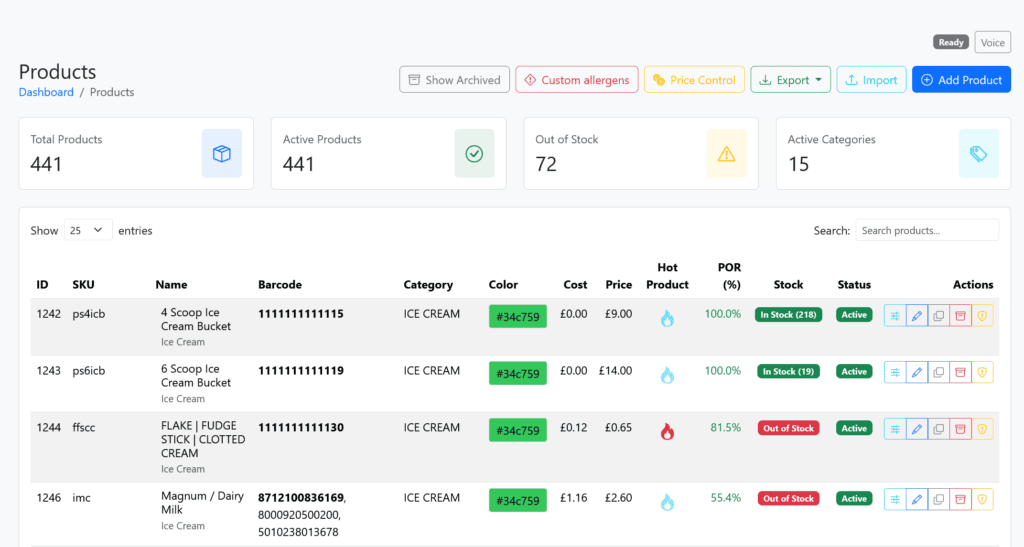Click #34c759 color swatch for product 1243
1024x547 pixels.
click(518, 373)
